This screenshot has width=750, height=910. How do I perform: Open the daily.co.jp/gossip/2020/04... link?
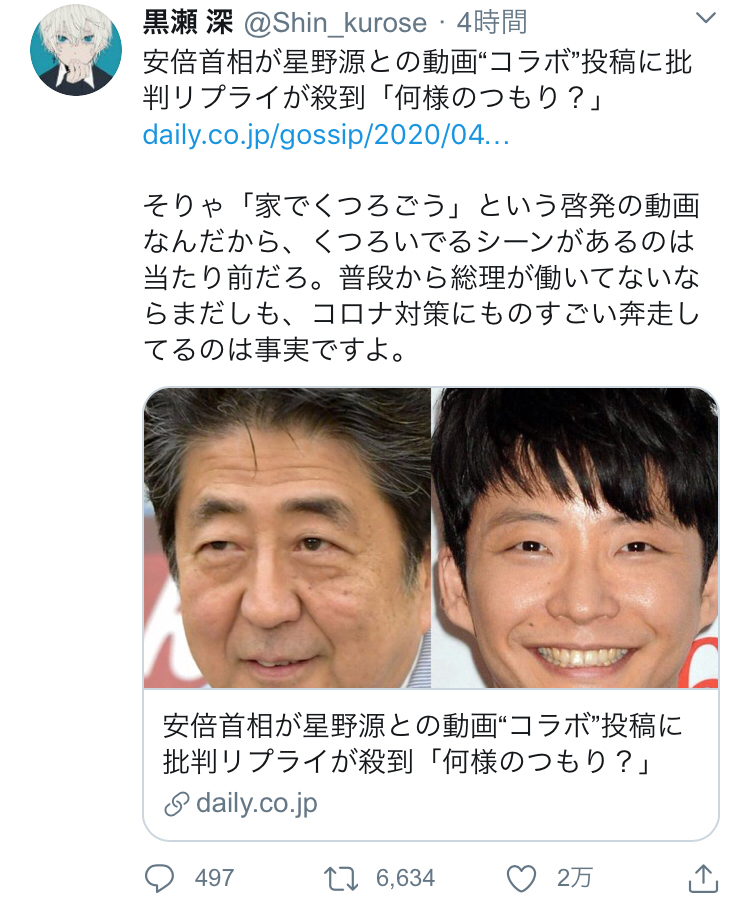click(x=326, y=135)
